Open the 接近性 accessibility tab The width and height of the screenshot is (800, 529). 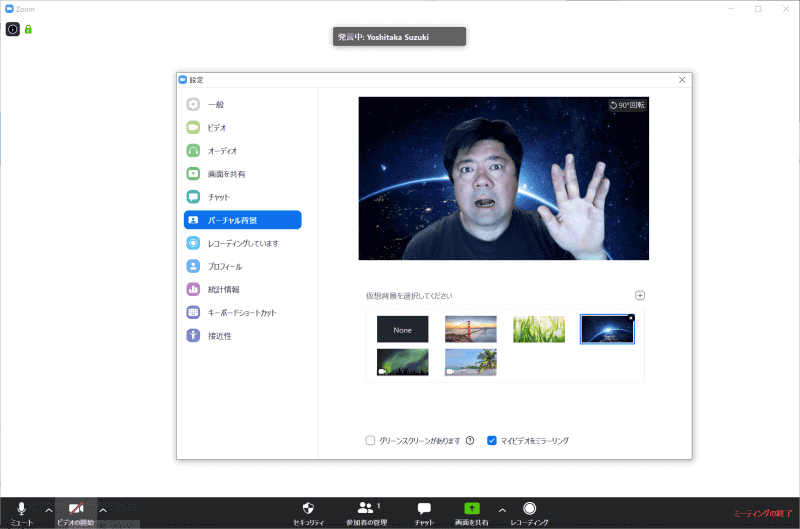pos(242,336)
